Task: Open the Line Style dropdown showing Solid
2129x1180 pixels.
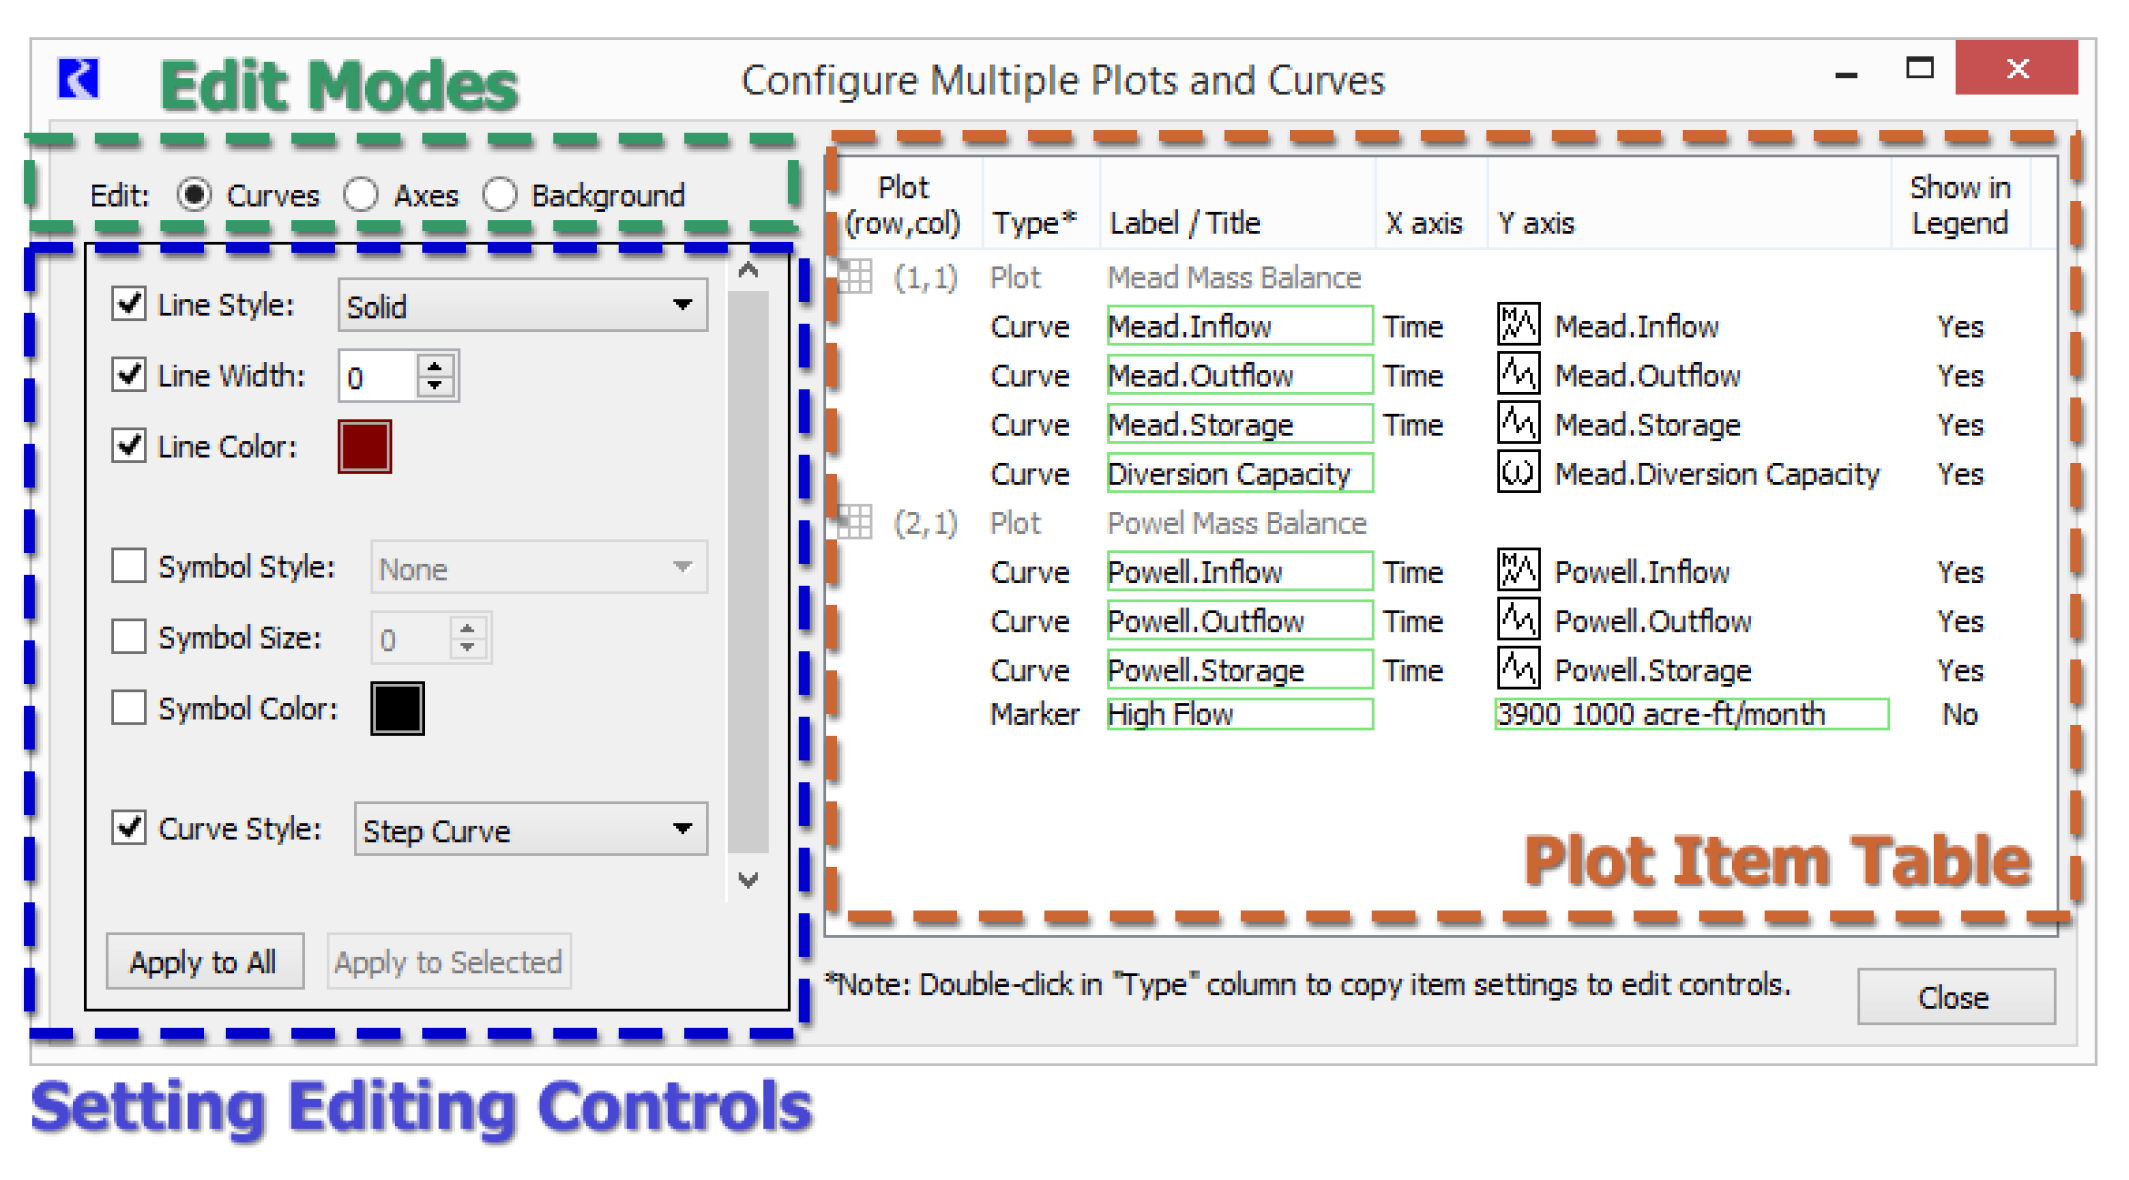Action: click(522, 306)
